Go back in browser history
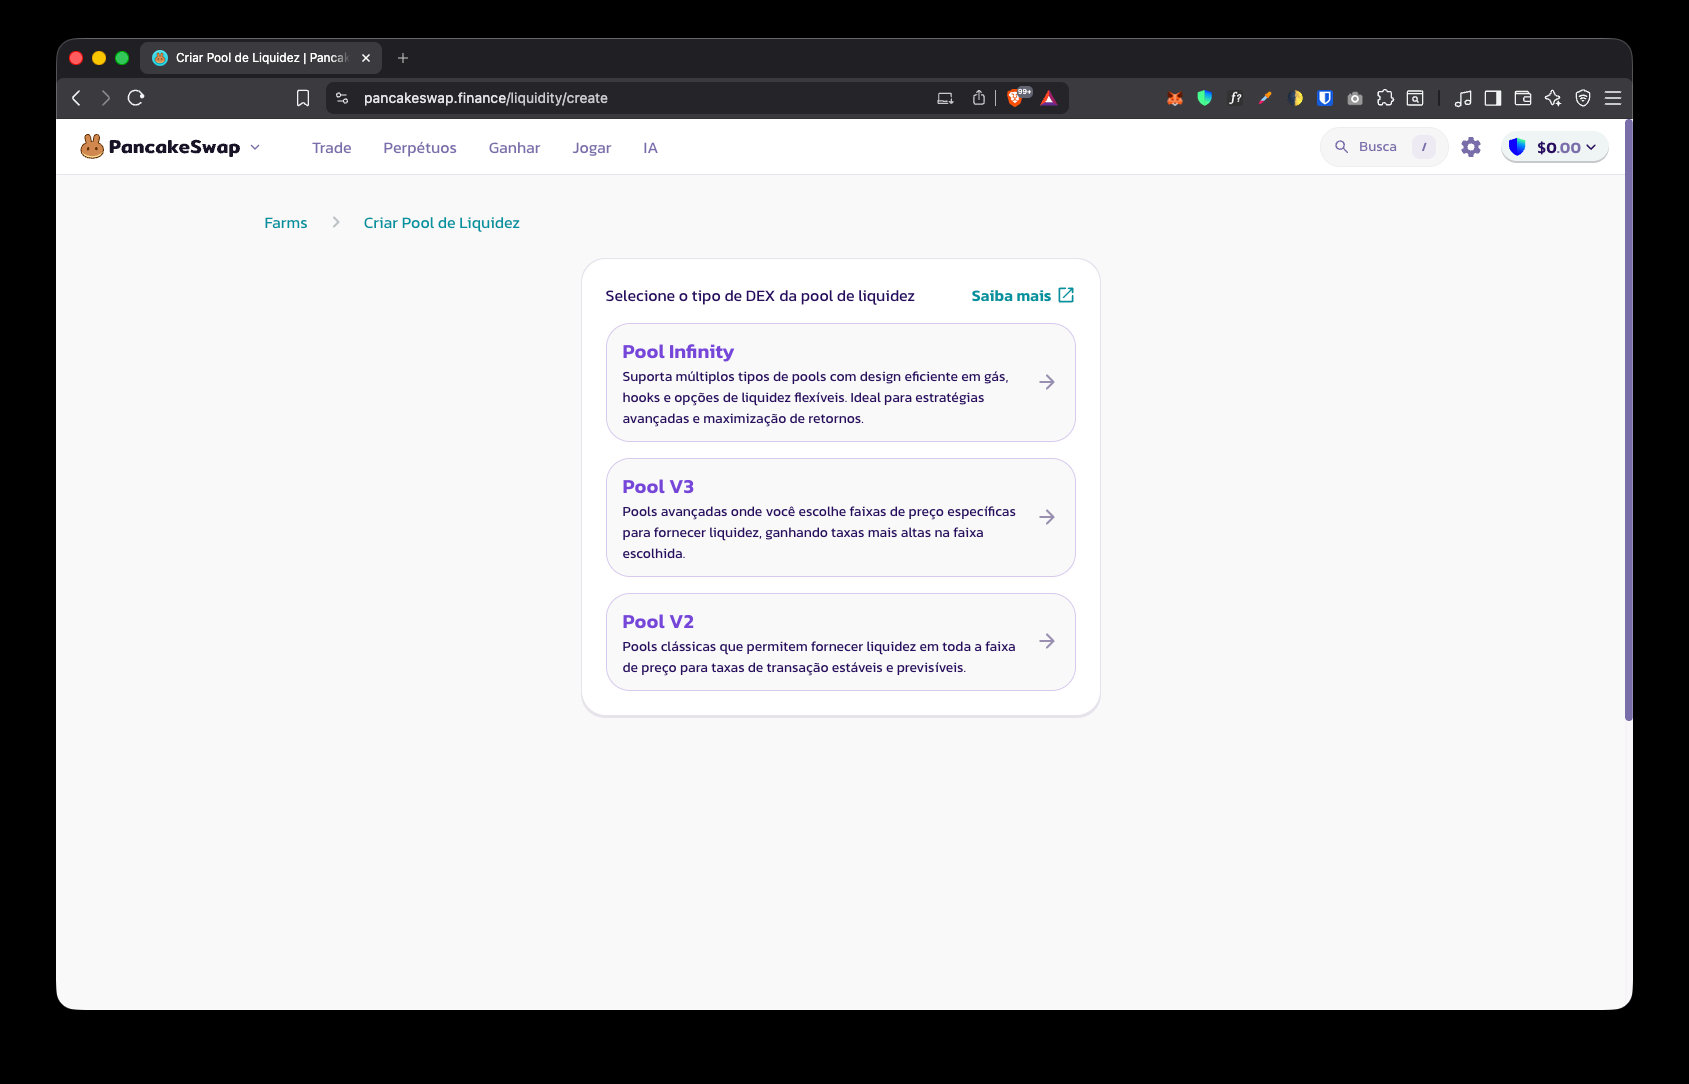This screenshot has width=1689, height=1084. pos(76,98)
